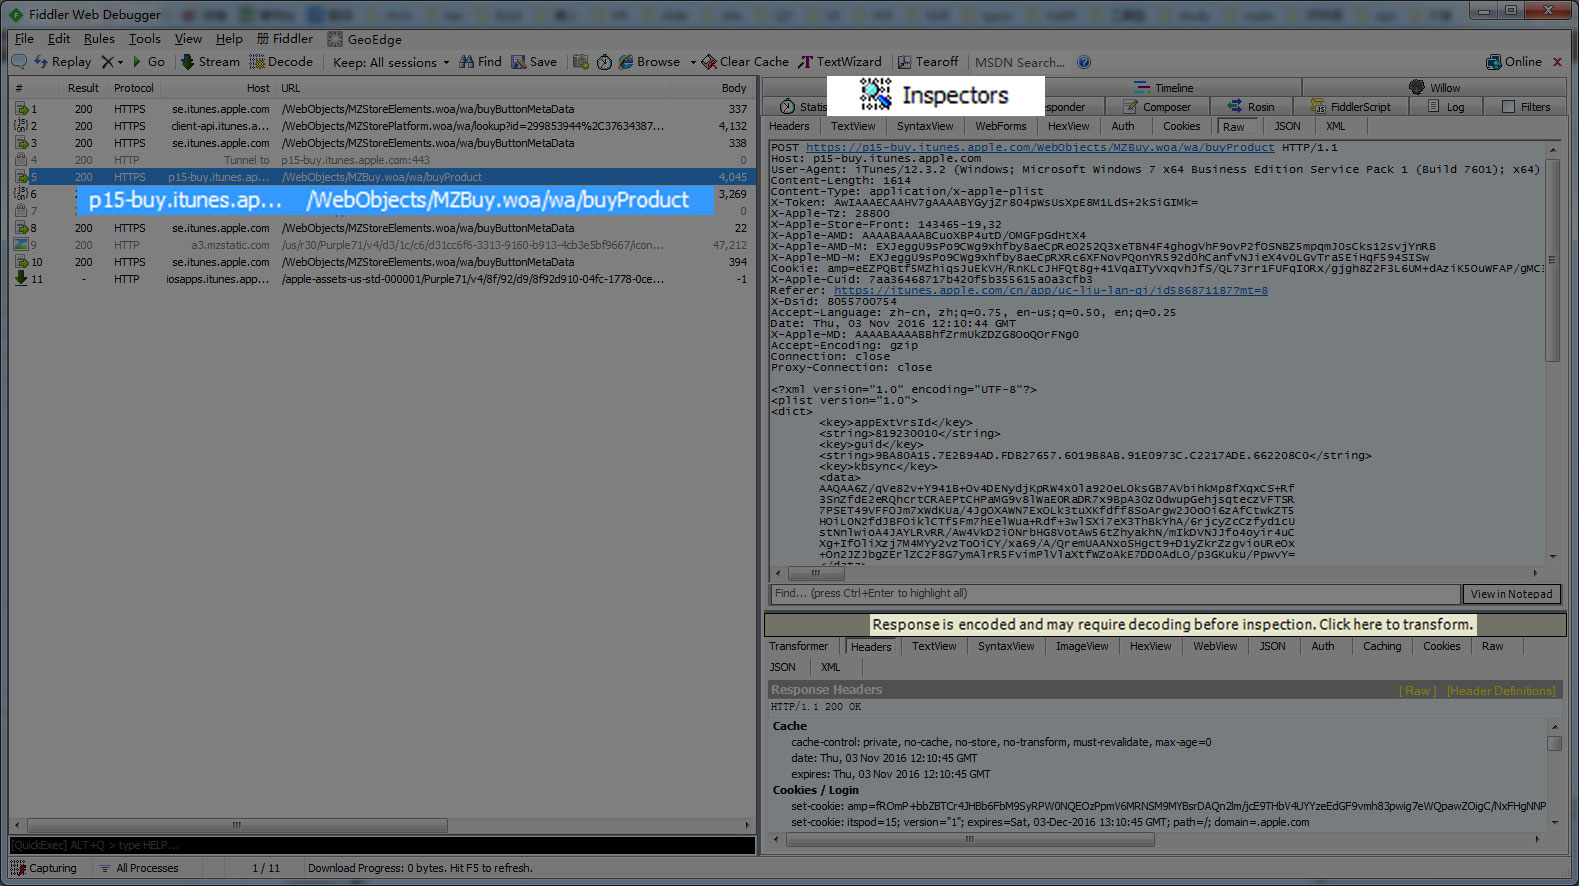
Task: Open the FiddlerScript tab
Action: click(x=1351, y=107)
